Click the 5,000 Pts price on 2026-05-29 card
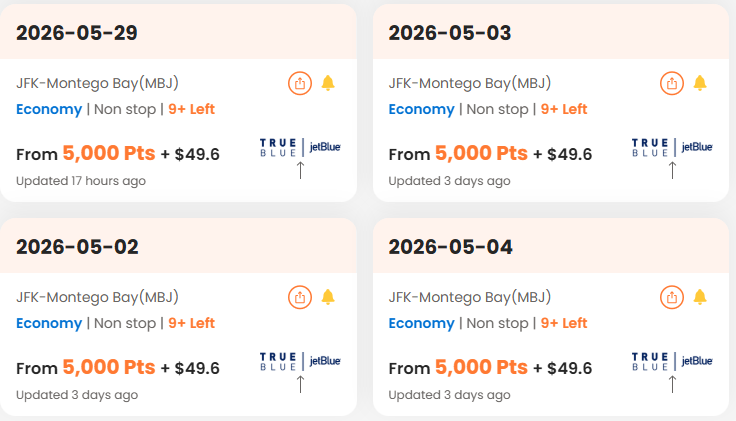 click(109, 154)
